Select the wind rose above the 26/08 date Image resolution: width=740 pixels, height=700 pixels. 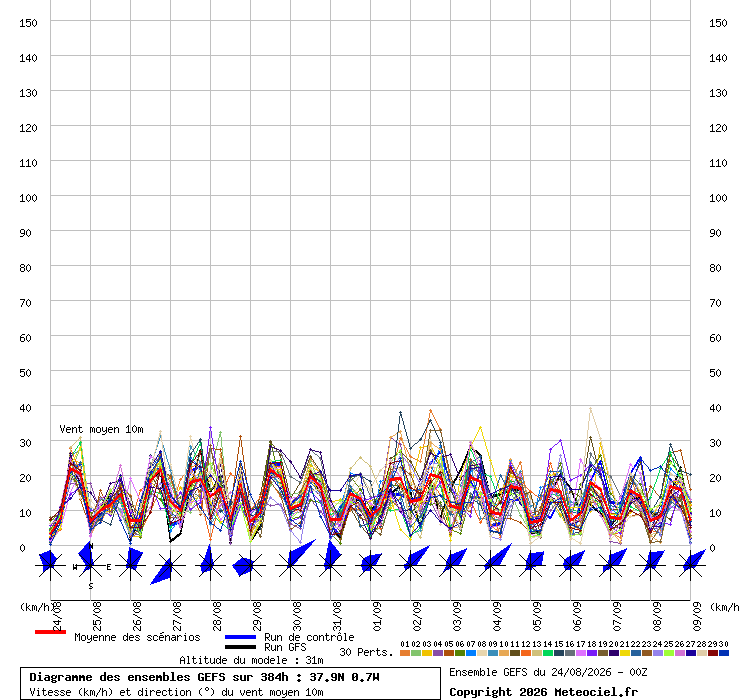(x=131, y=565)
